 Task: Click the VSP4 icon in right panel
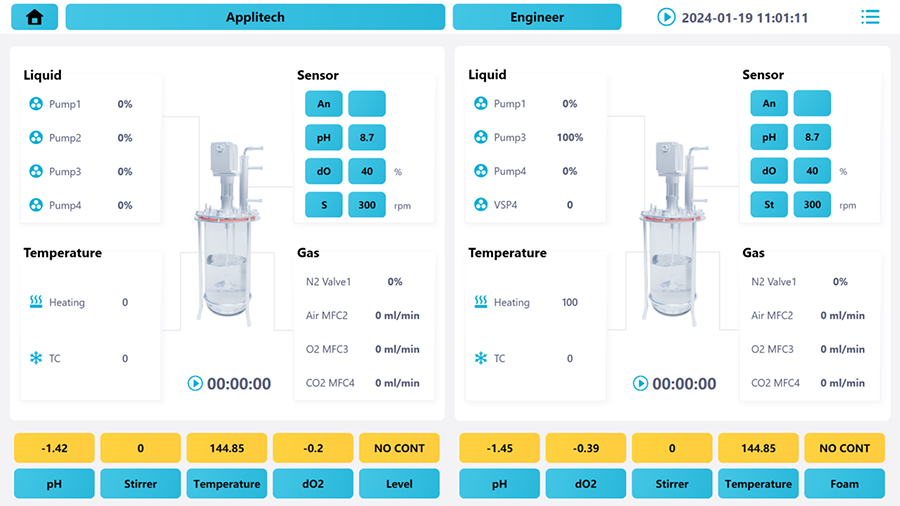481,205
